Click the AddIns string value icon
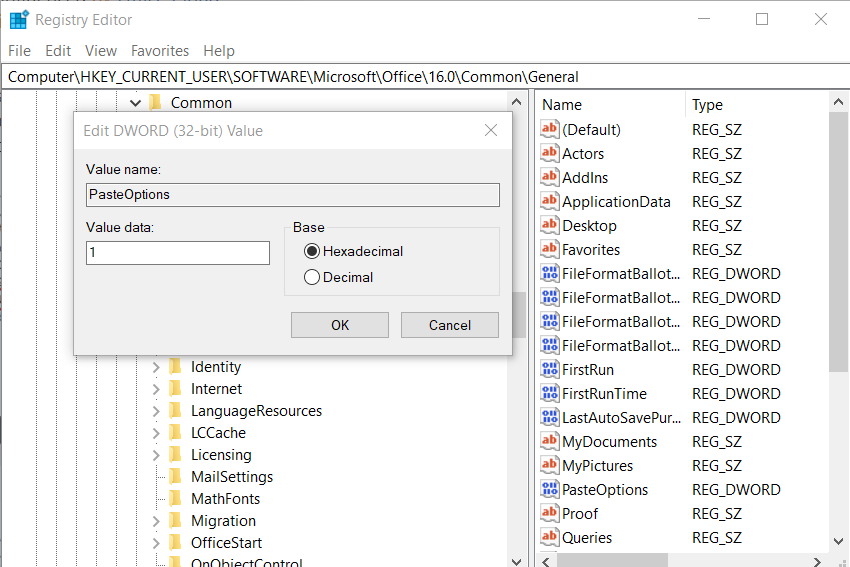 (x=549, y=177)
